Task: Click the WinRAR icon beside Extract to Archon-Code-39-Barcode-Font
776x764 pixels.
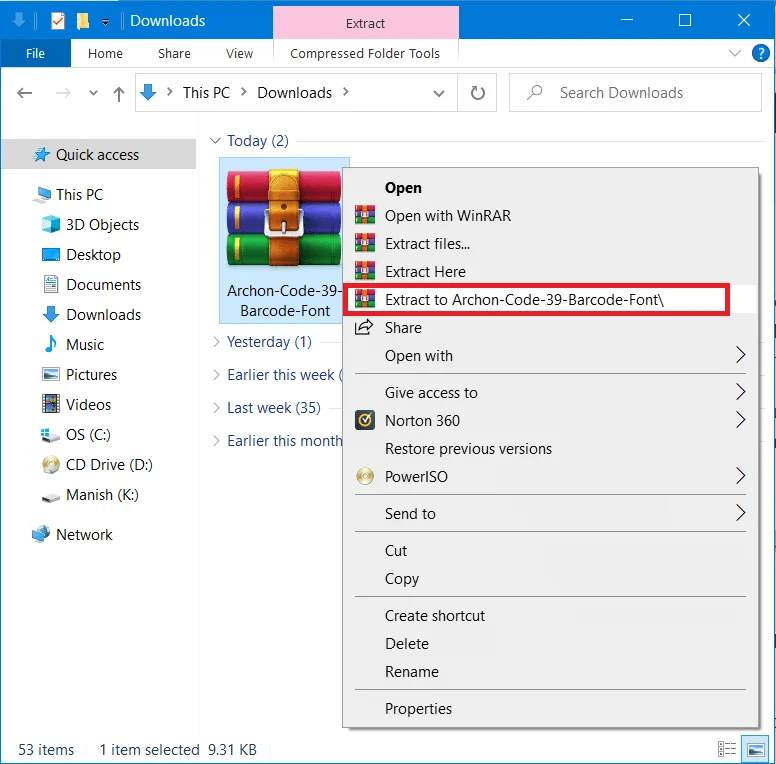Action: 365,299
